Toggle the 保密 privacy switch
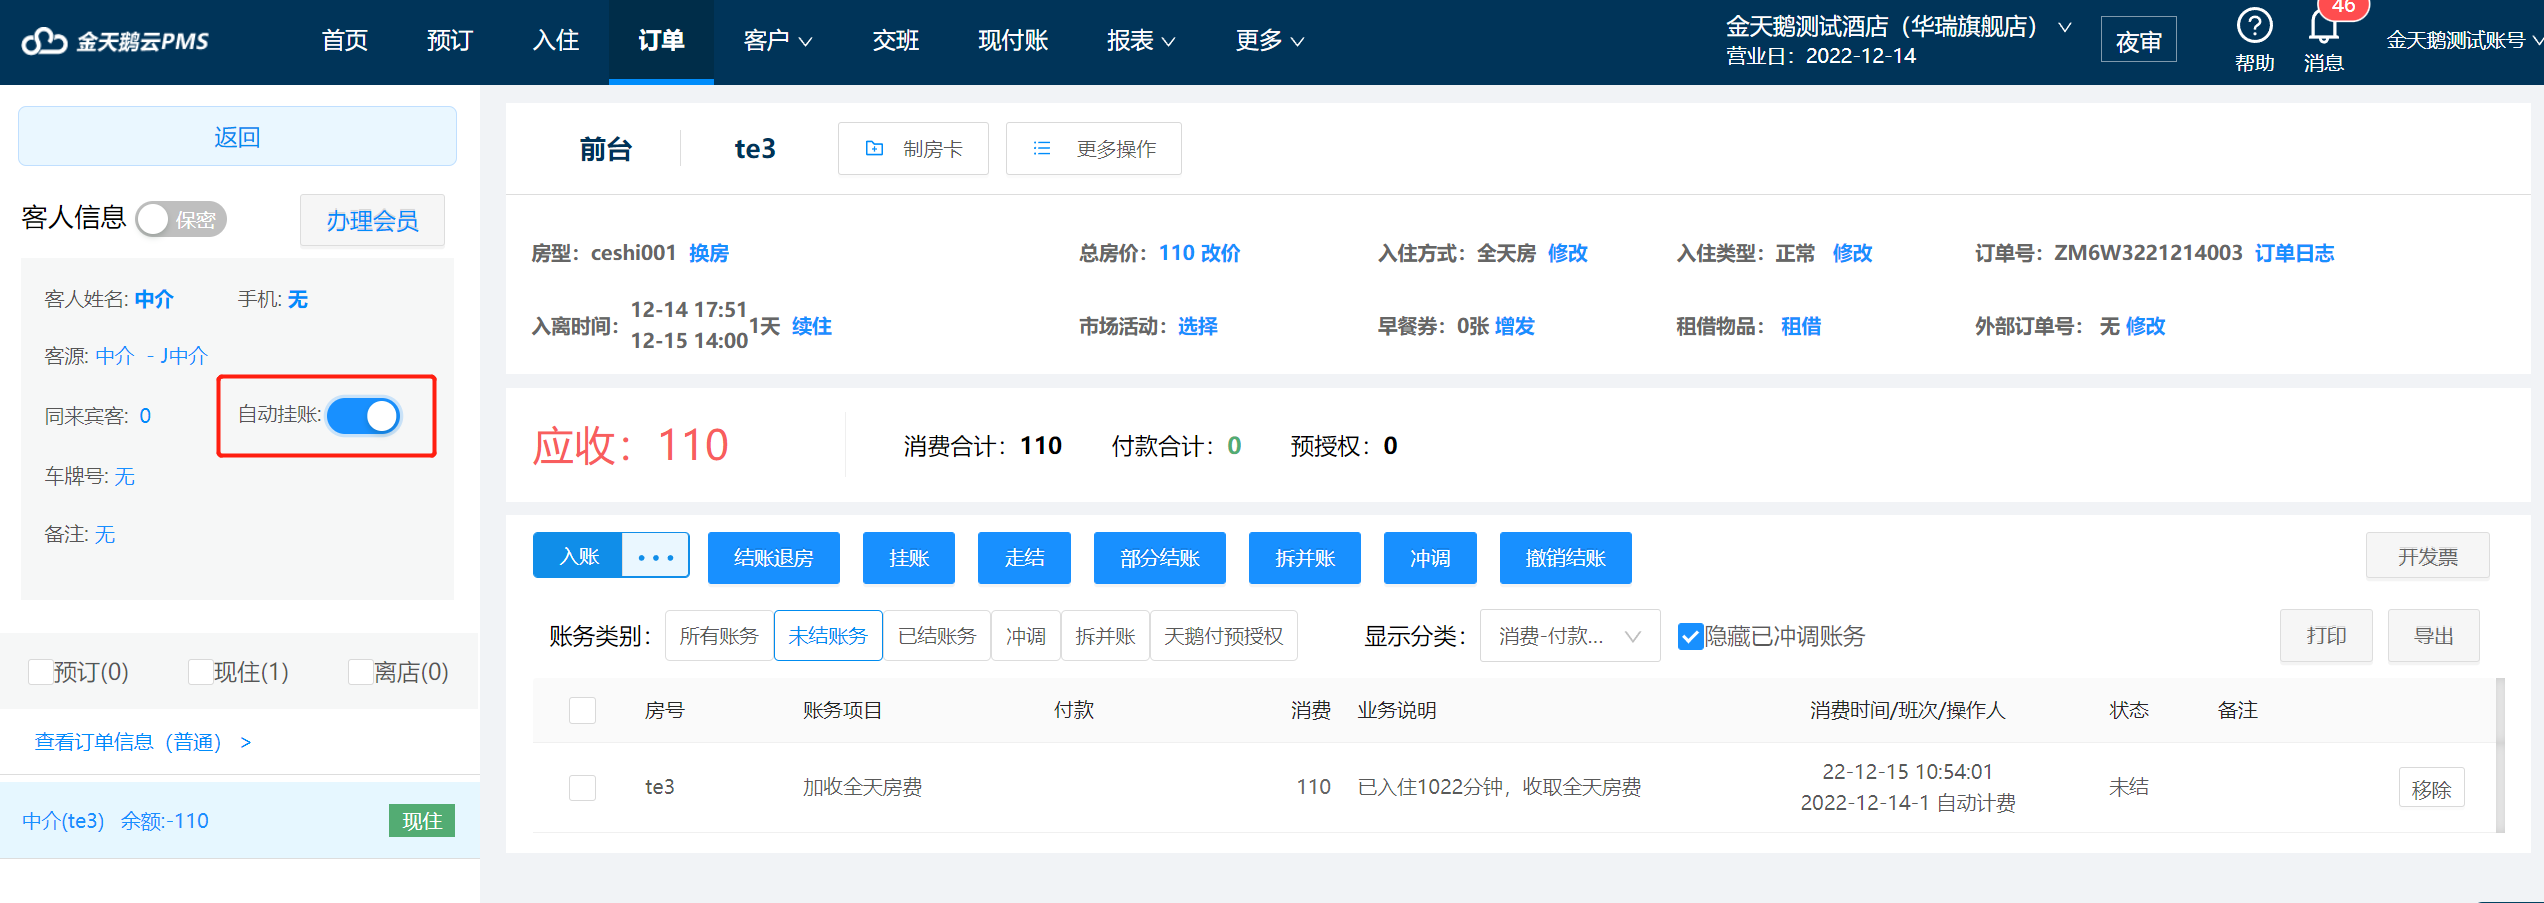This screenshot has width=2544, height=903. point(182,219)
